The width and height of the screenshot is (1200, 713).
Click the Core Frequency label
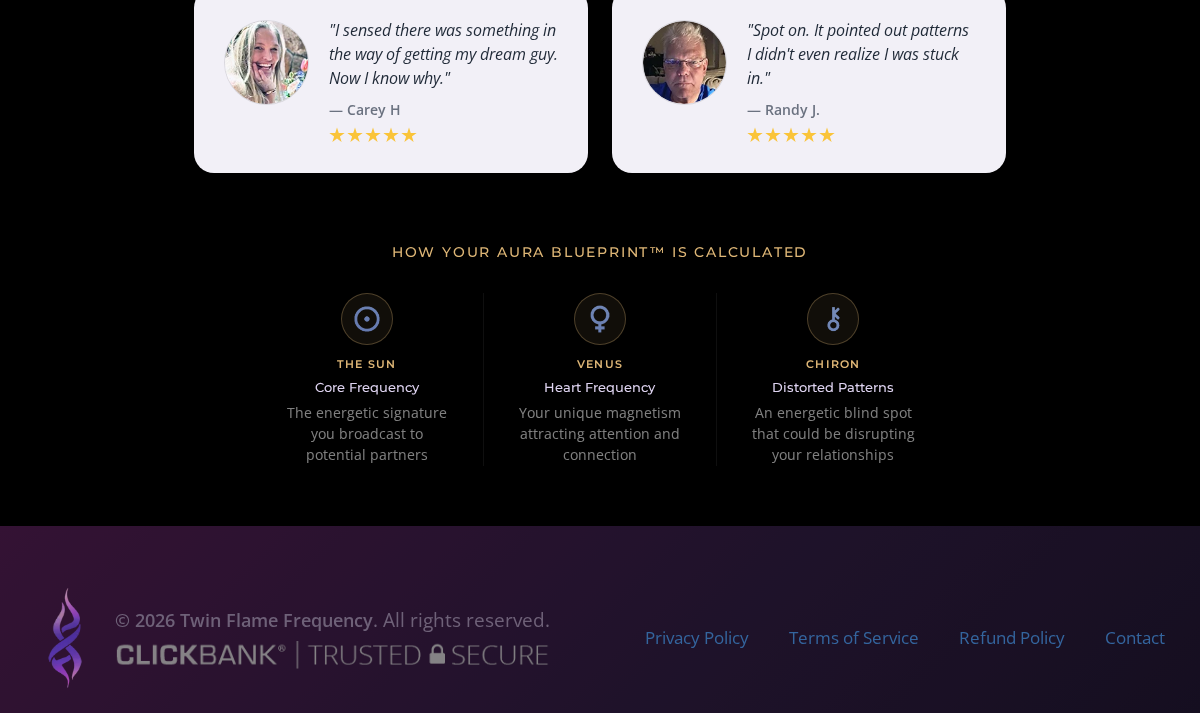pos(367,387)
